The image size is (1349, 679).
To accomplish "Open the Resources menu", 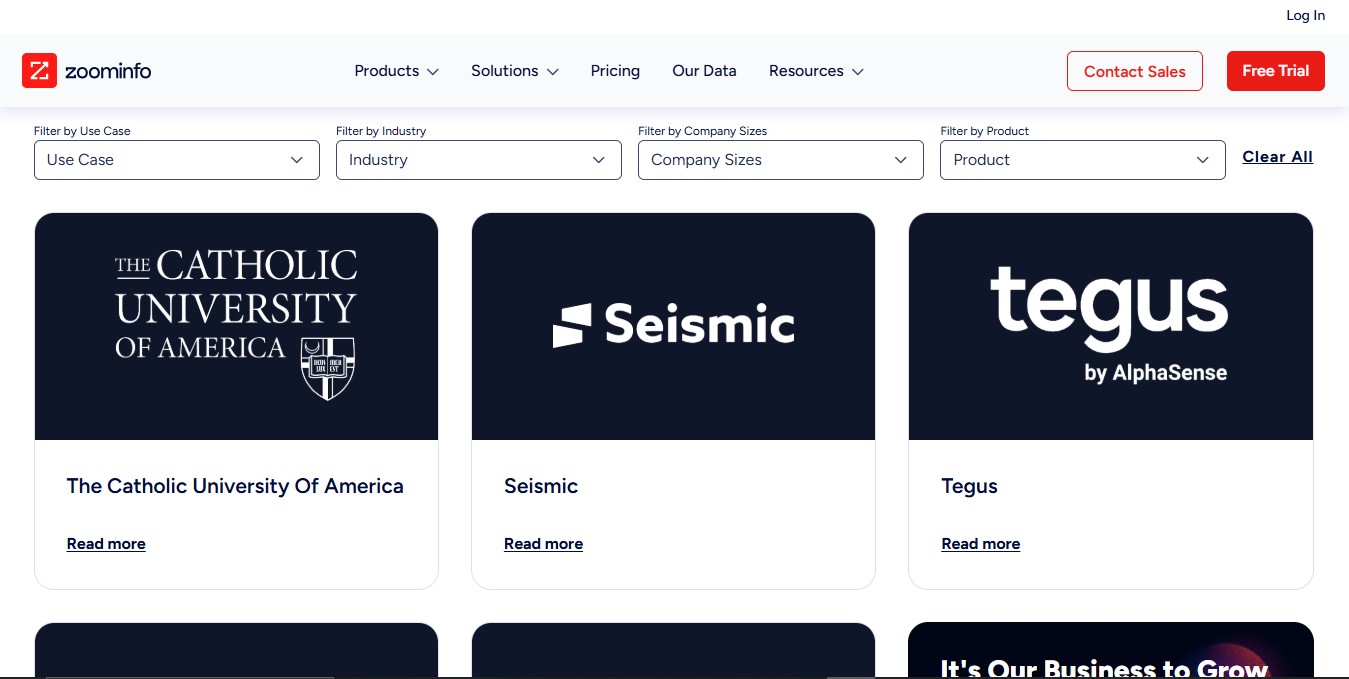I will coord(816,71).
